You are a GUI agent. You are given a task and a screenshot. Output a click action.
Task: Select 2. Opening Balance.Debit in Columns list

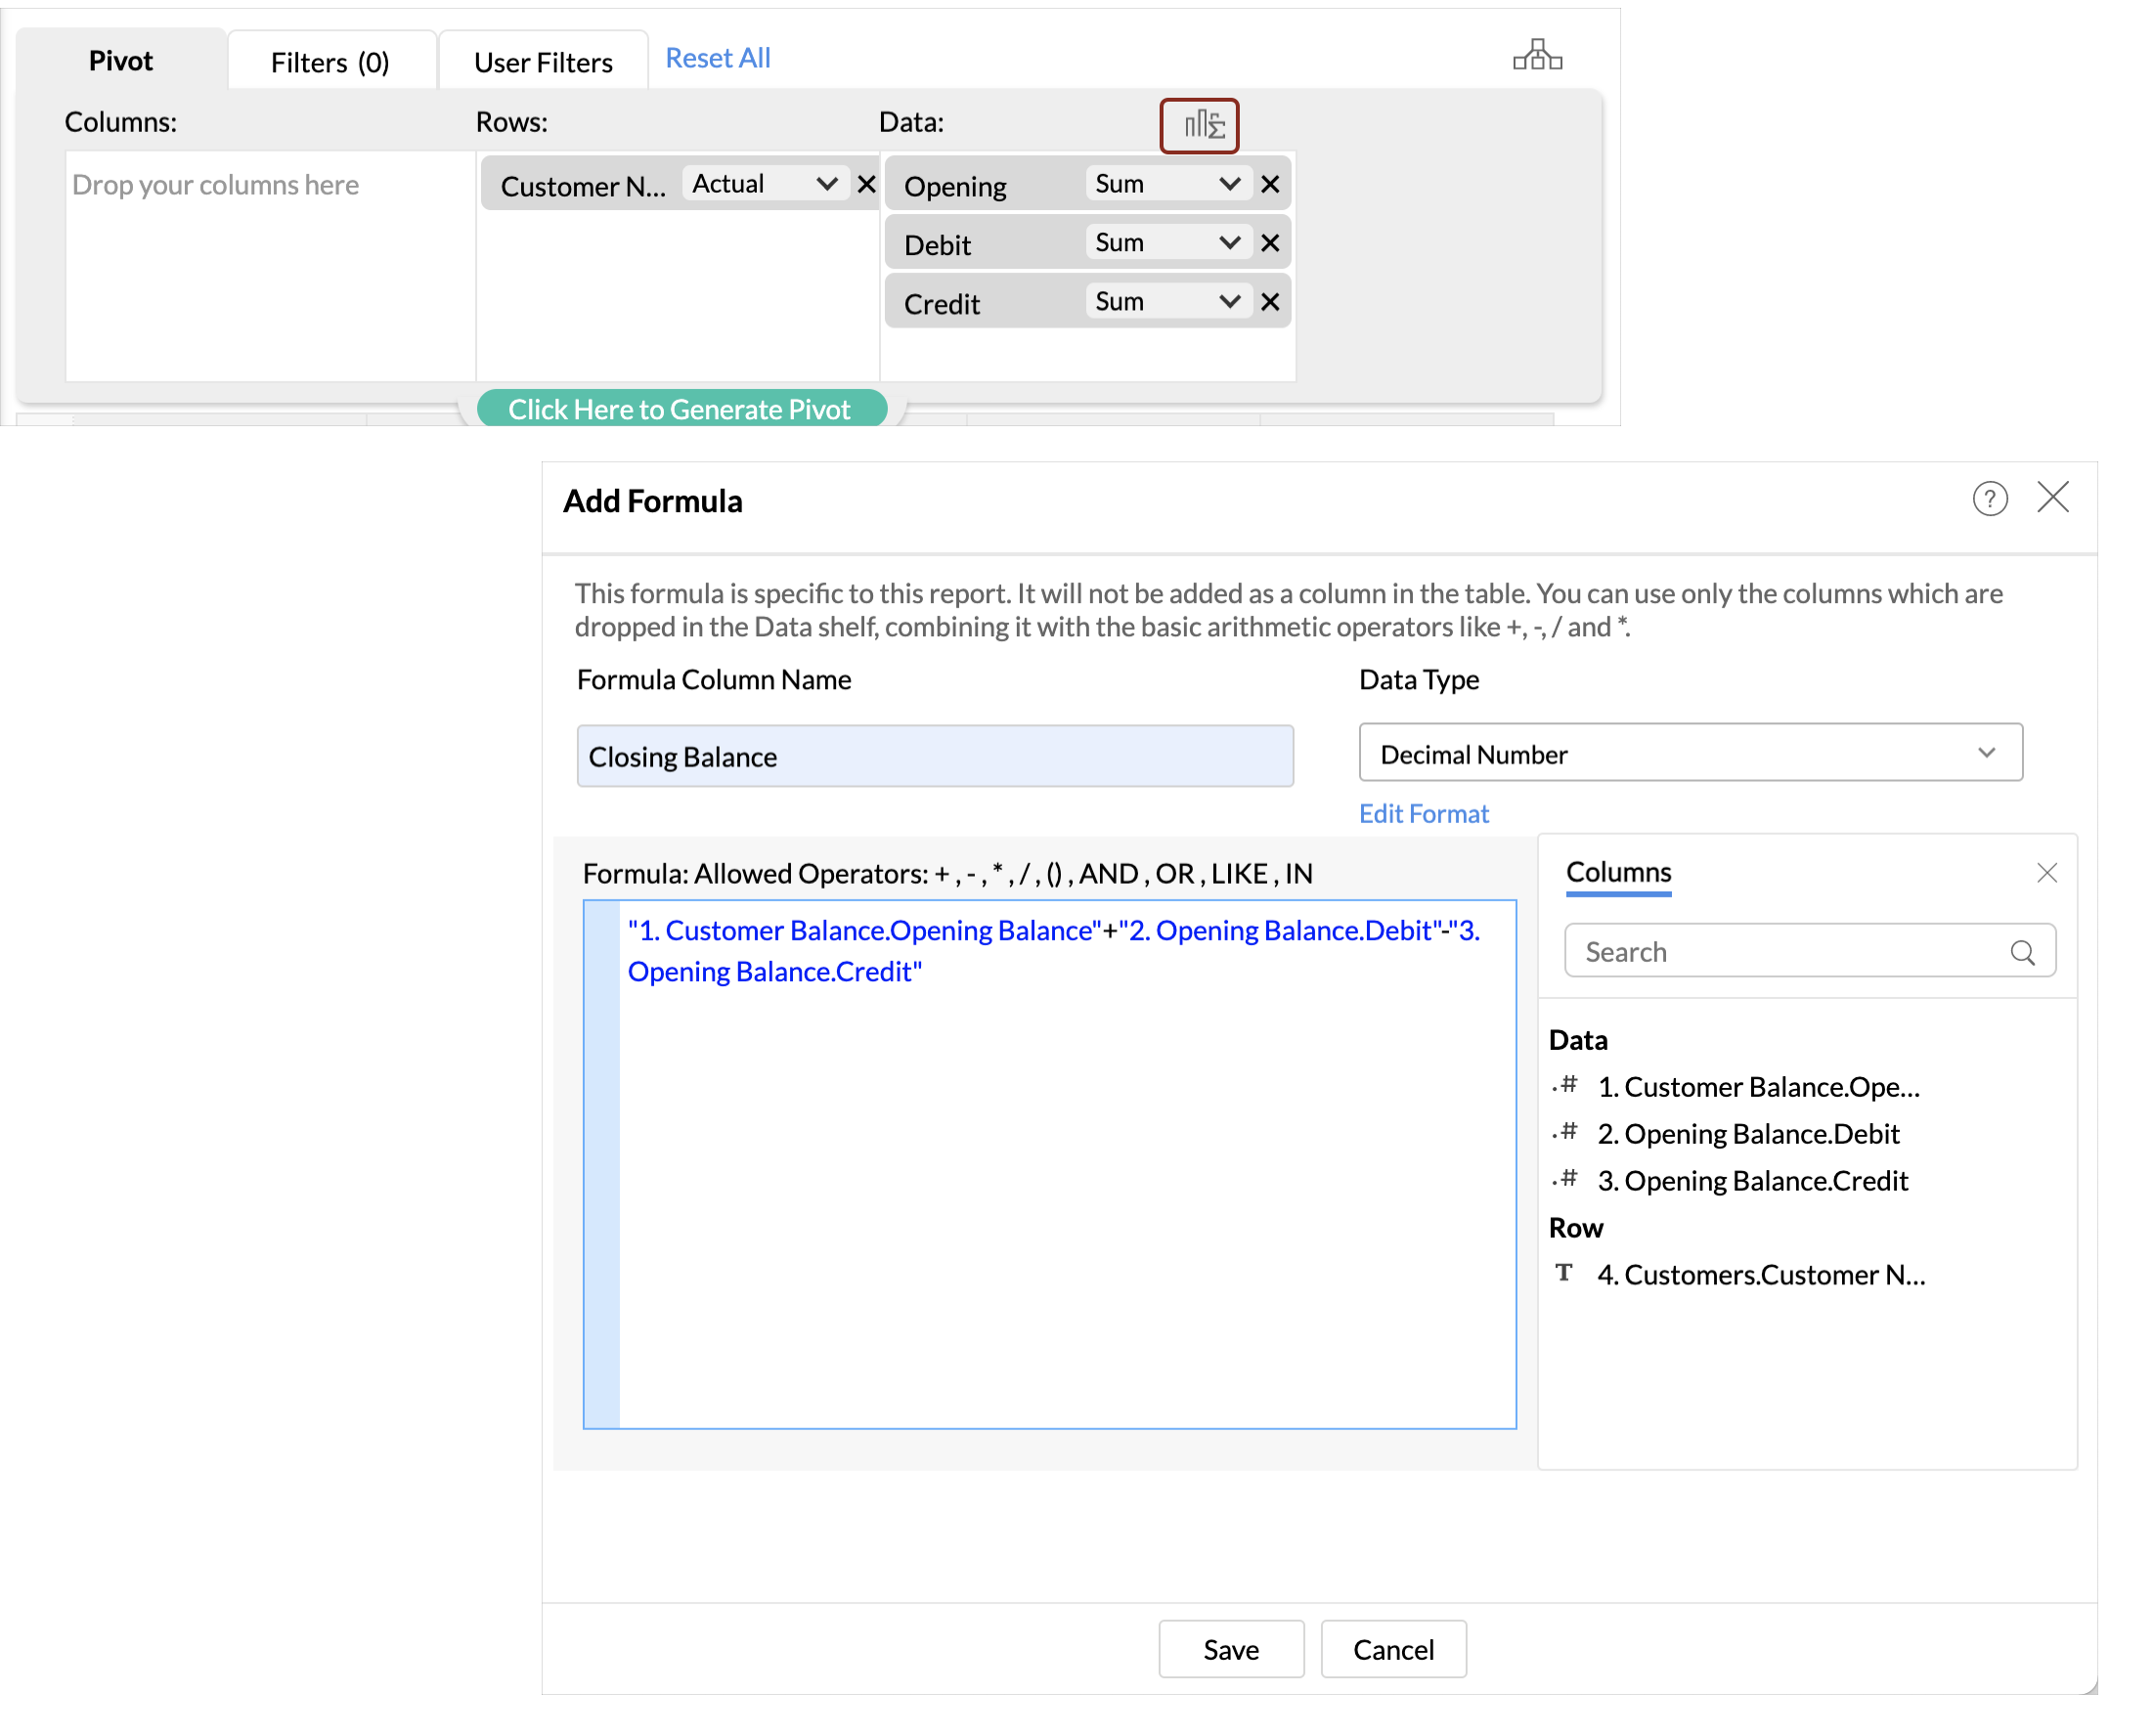point(1747,1134)
